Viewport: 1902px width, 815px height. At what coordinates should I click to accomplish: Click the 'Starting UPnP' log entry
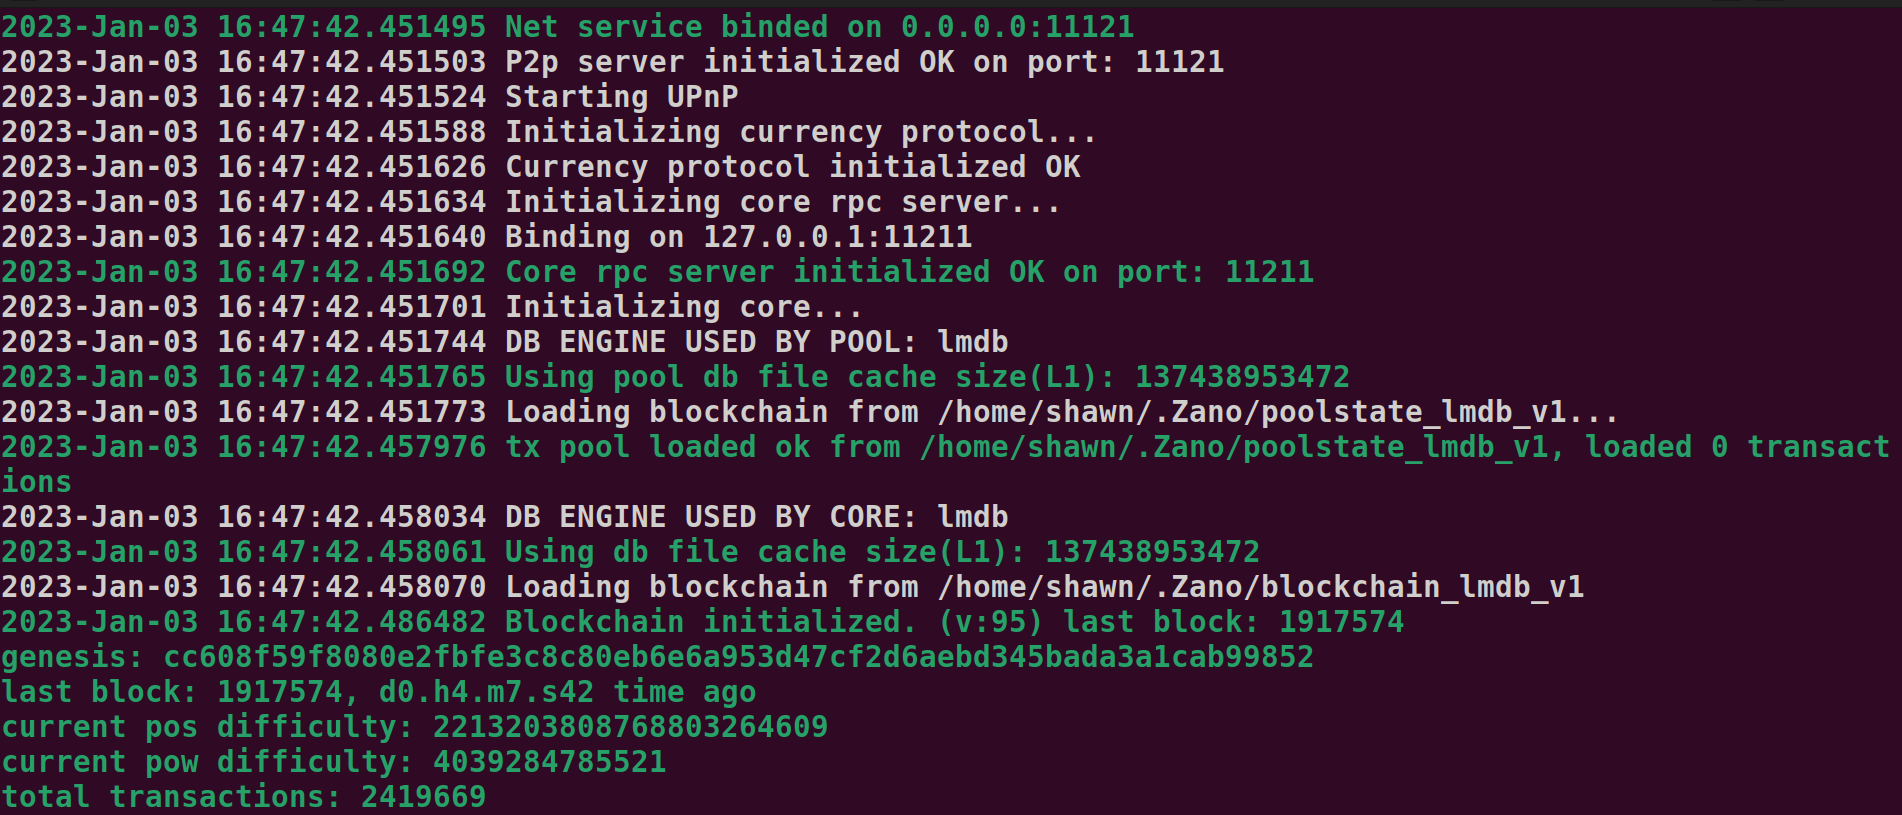[370, 97]
